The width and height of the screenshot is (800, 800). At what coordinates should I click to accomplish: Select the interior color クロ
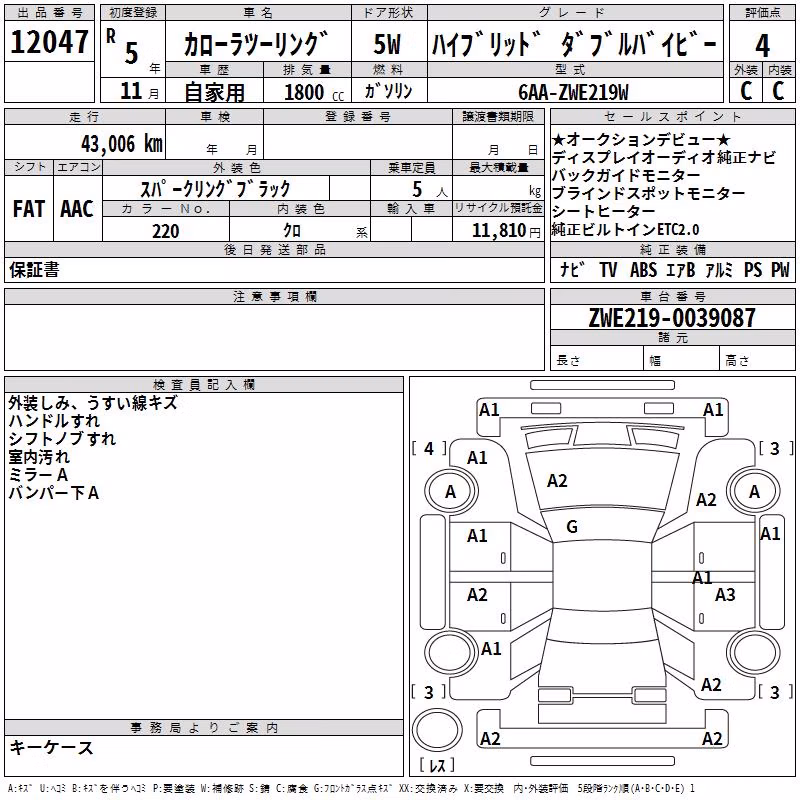pos(292,231)
